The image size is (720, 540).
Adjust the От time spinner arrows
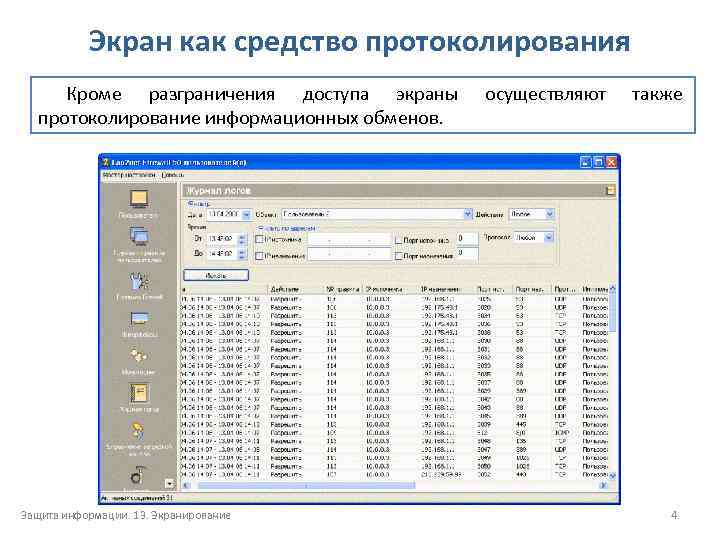[x=242, y=239]
